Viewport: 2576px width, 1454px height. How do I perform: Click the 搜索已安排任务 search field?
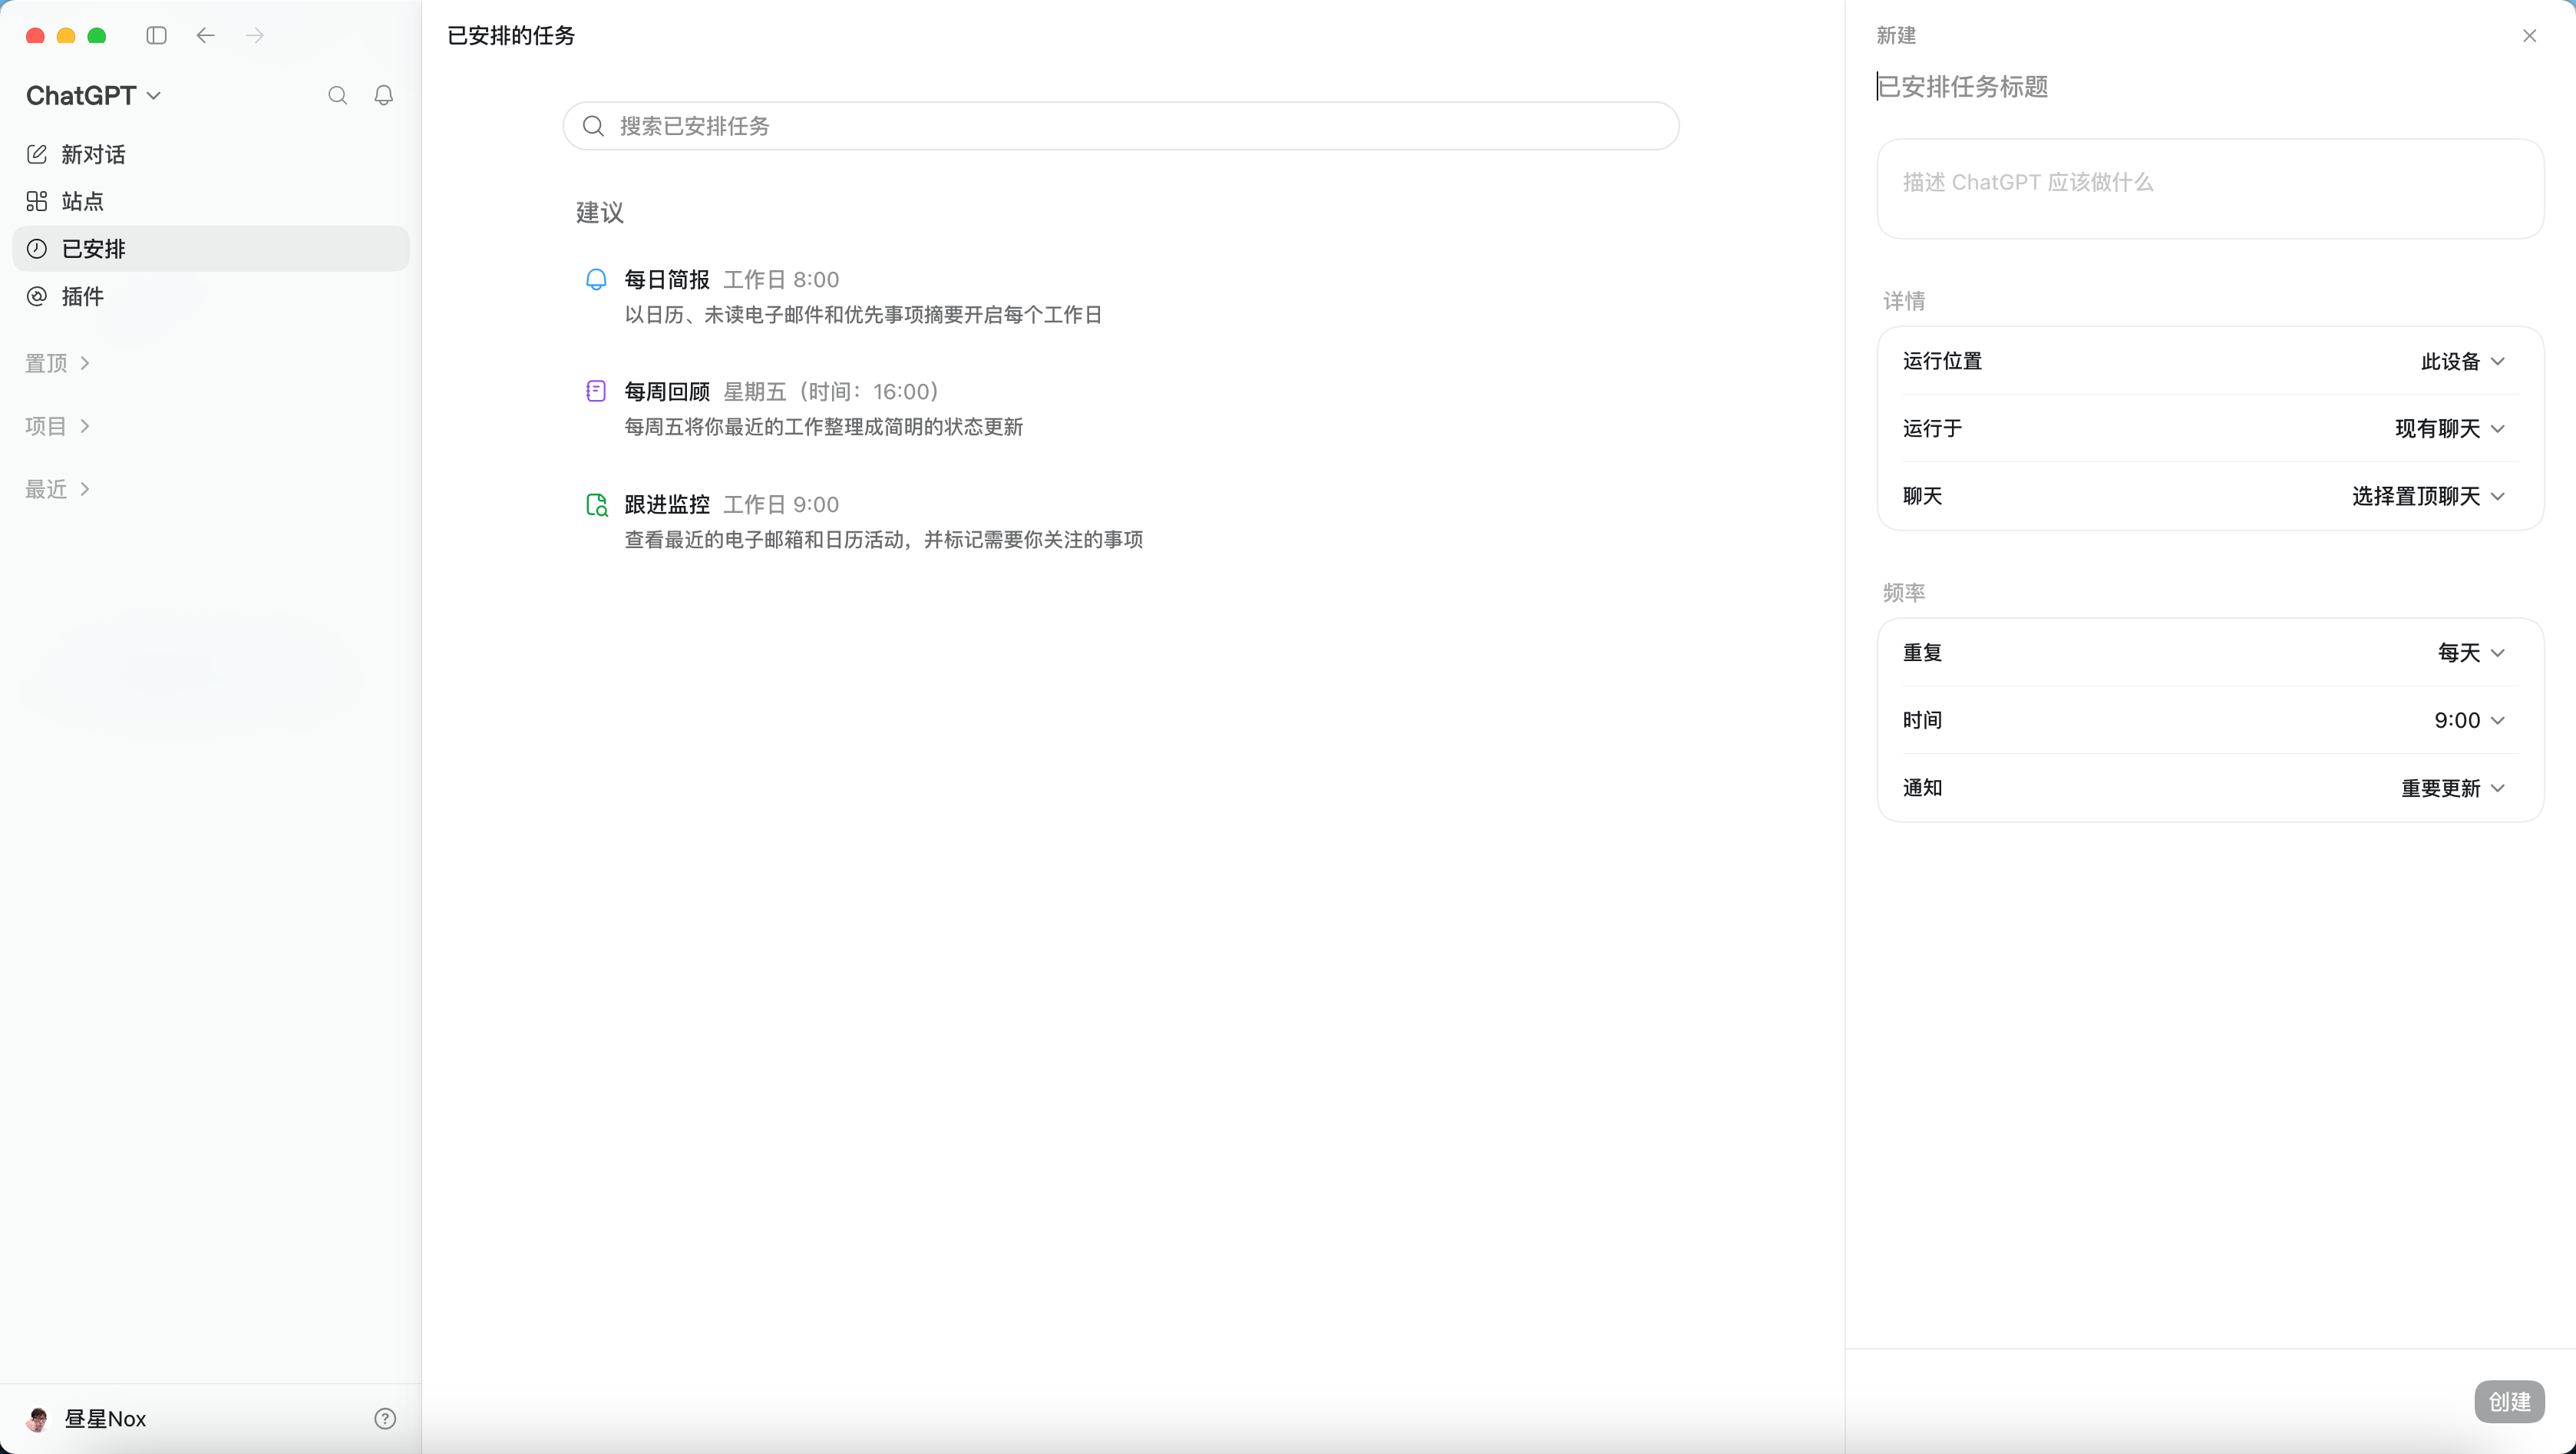click(x=1120, y=126)
